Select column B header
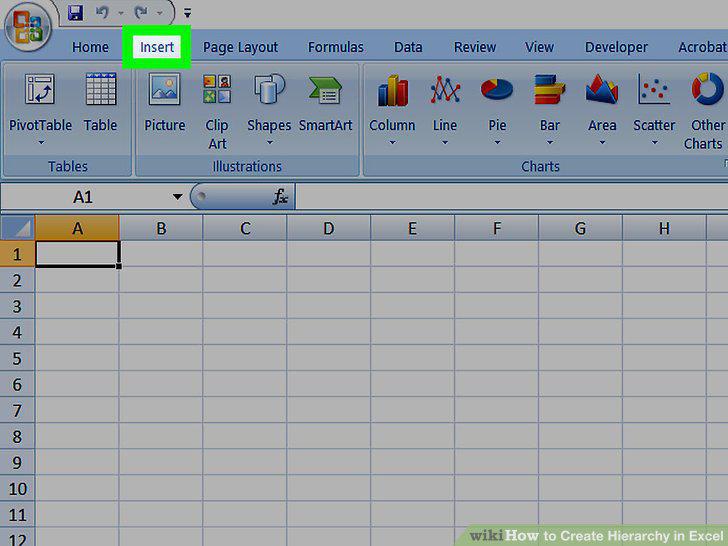This screenshot has height=546, width=728. click(x=161, y=228)
